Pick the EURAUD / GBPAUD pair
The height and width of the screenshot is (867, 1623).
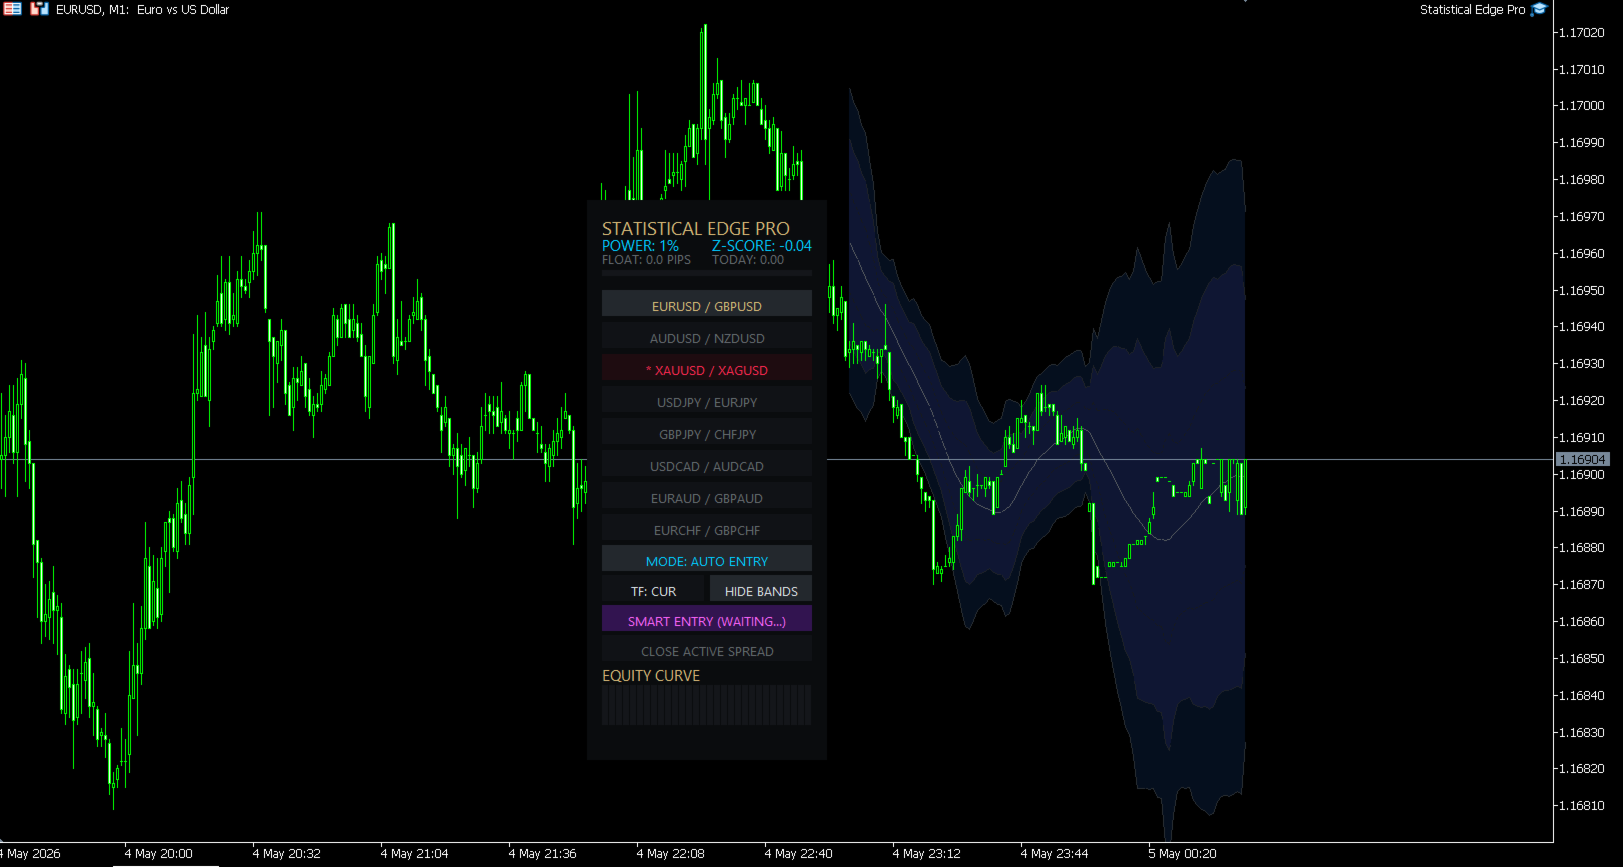(707, 497)
